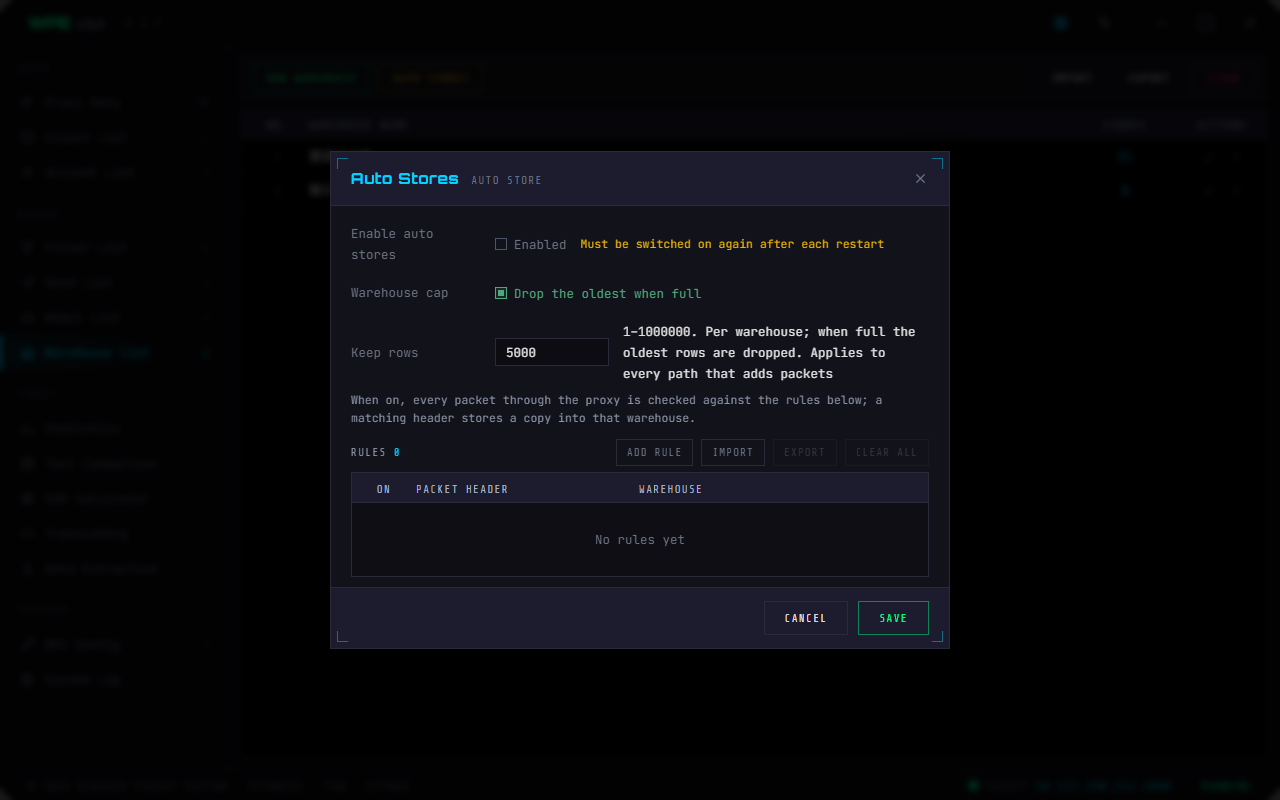
Task: Click the Cancel button
Action: pos(805,618)
